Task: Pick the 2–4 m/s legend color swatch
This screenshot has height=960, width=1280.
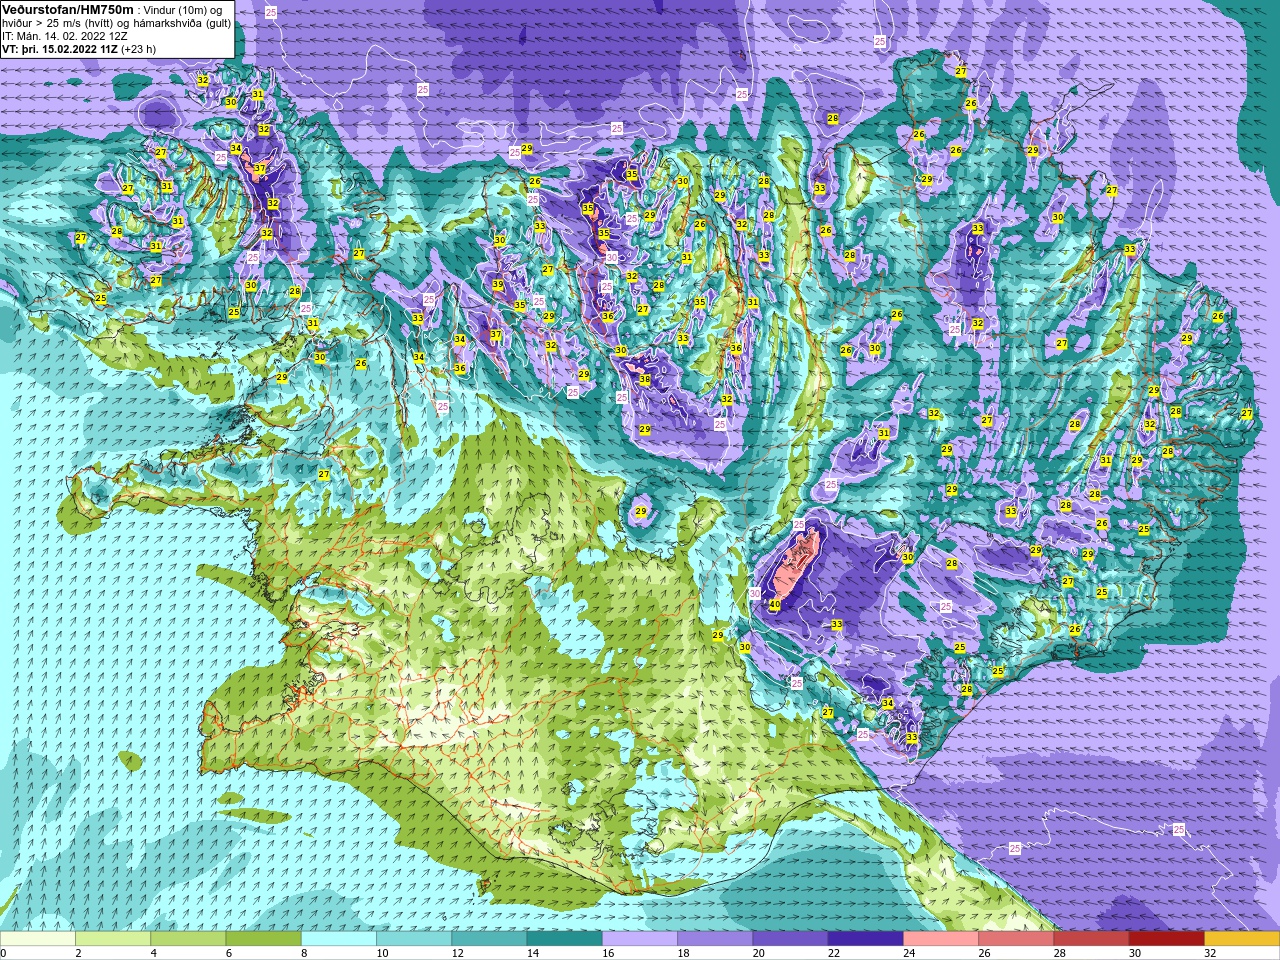Action: [x=113, y=939]
